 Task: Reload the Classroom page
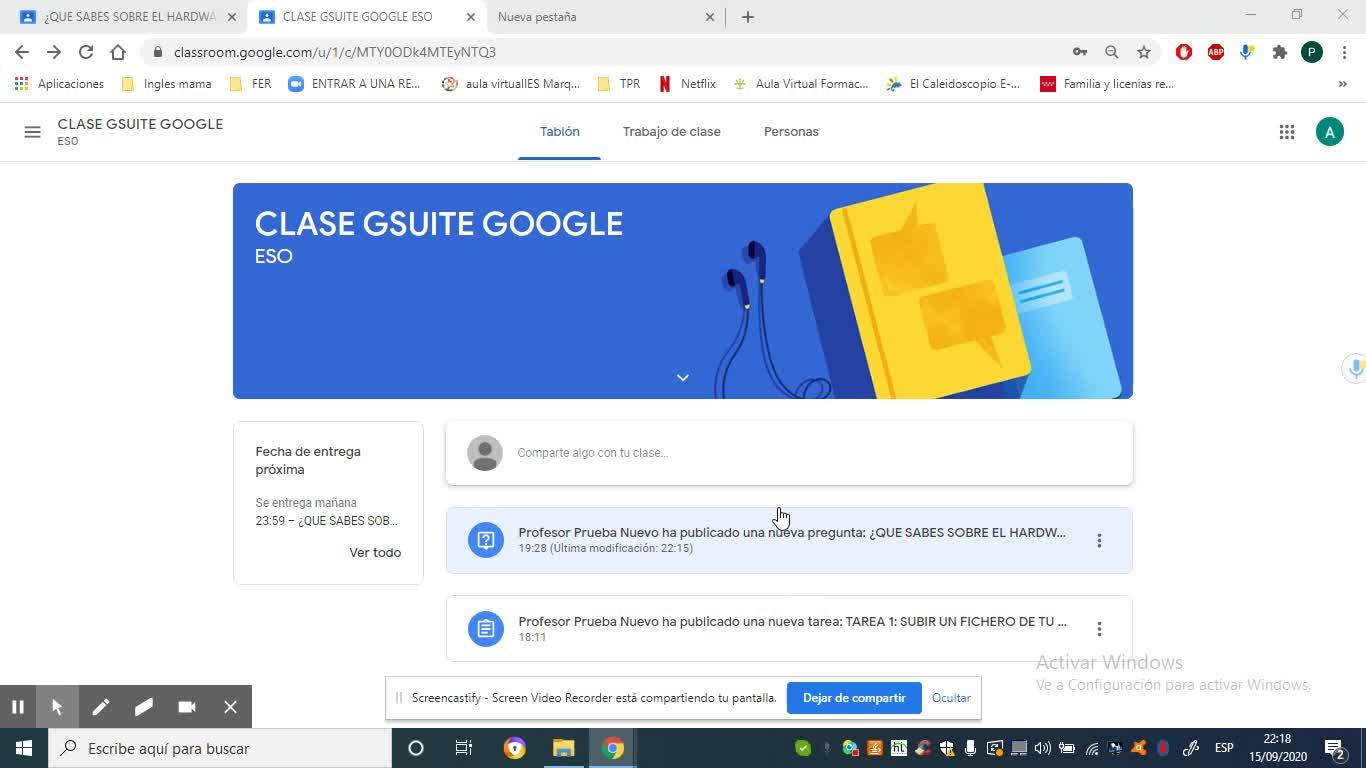(x=86, y=52)
